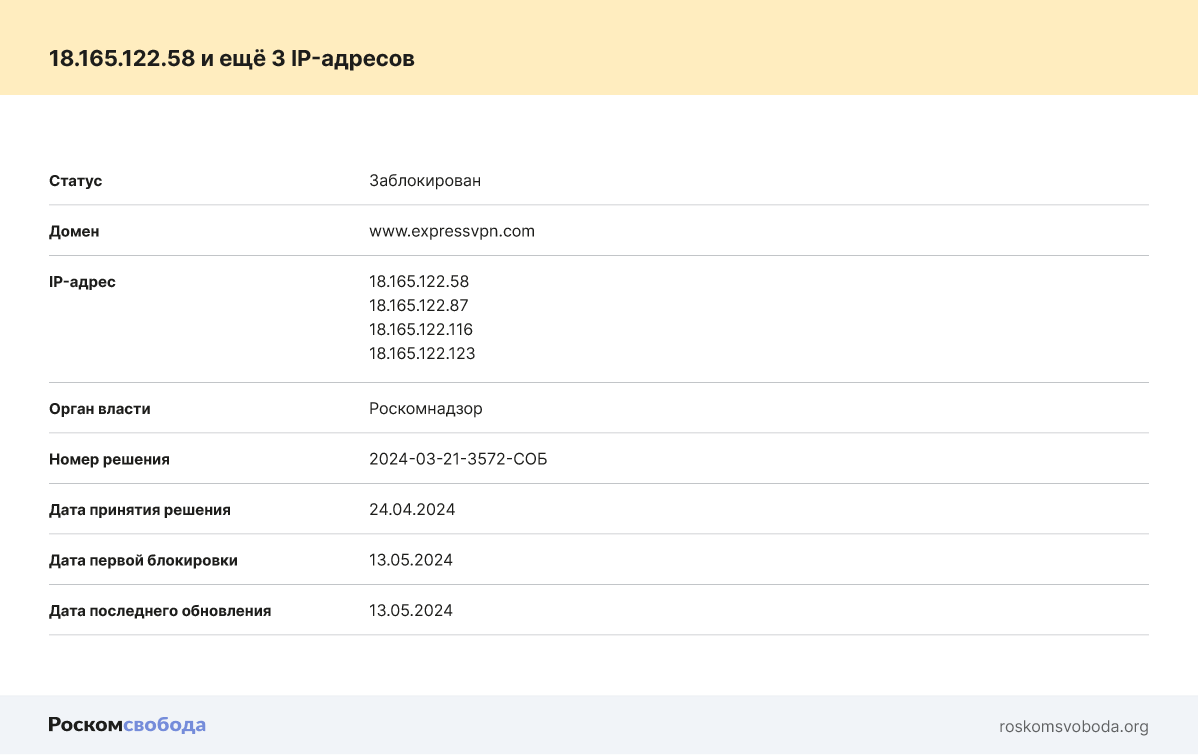Select the 'Номер решения' label
Viewport: 1198px width, 755px height.
[109, 459]
